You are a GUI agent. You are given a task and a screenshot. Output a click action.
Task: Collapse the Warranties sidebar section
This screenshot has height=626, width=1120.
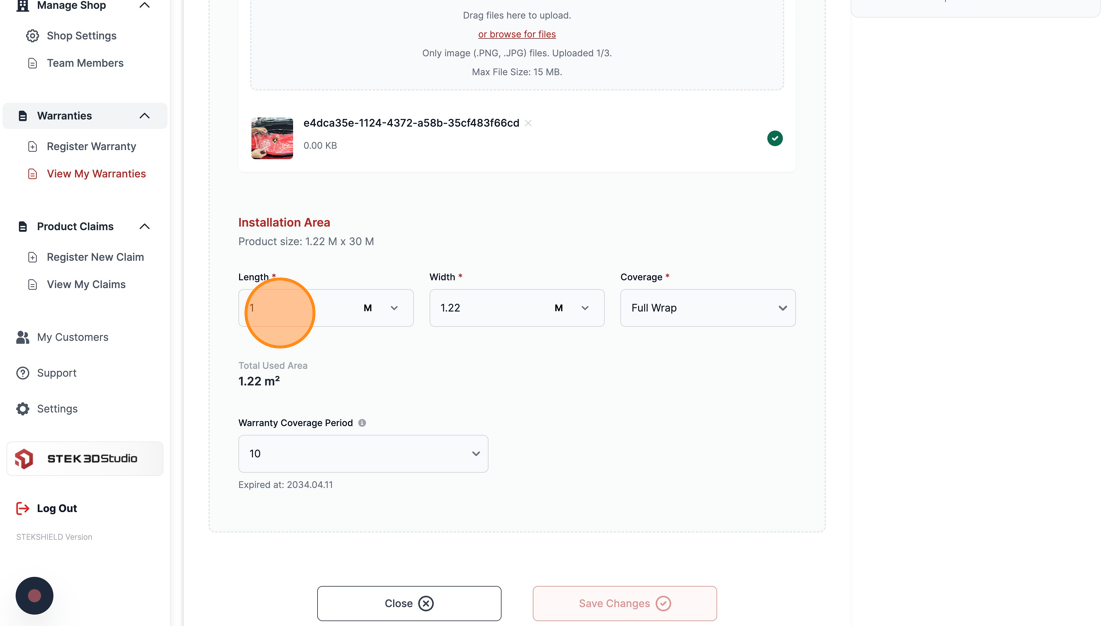[144, 116]
